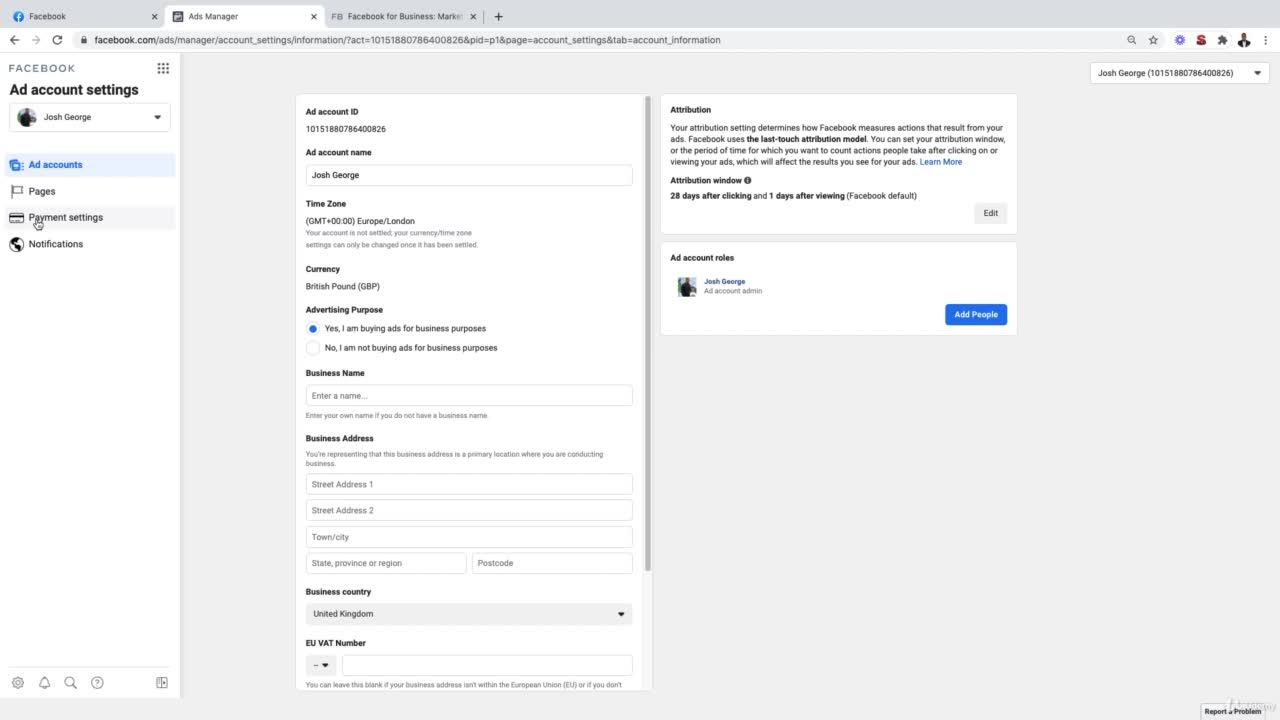
Task: Open the Chrome profile avatar
Action: [x=1244, y=40]
